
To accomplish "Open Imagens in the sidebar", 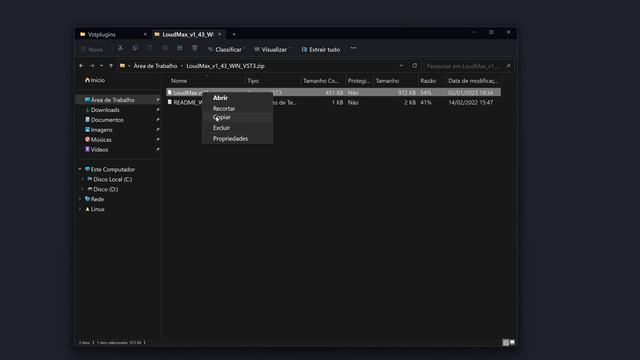I will (x=98, y=130).
